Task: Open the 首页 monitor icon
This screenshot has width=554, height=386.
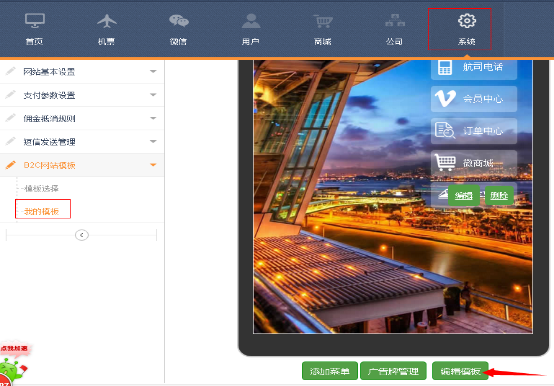Action: tap(35, 21)
